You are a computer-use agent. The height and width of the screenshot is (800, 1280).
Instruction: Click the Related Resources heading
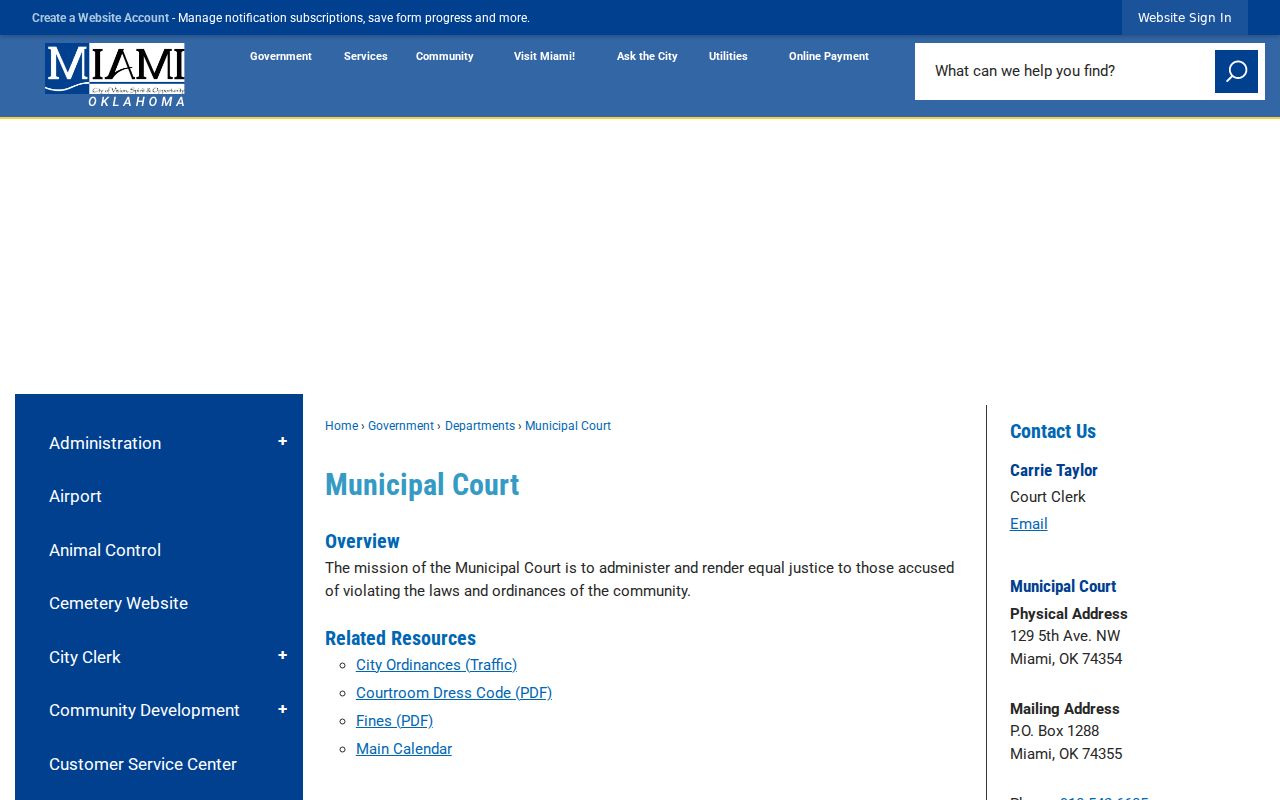tap(400, 638)
